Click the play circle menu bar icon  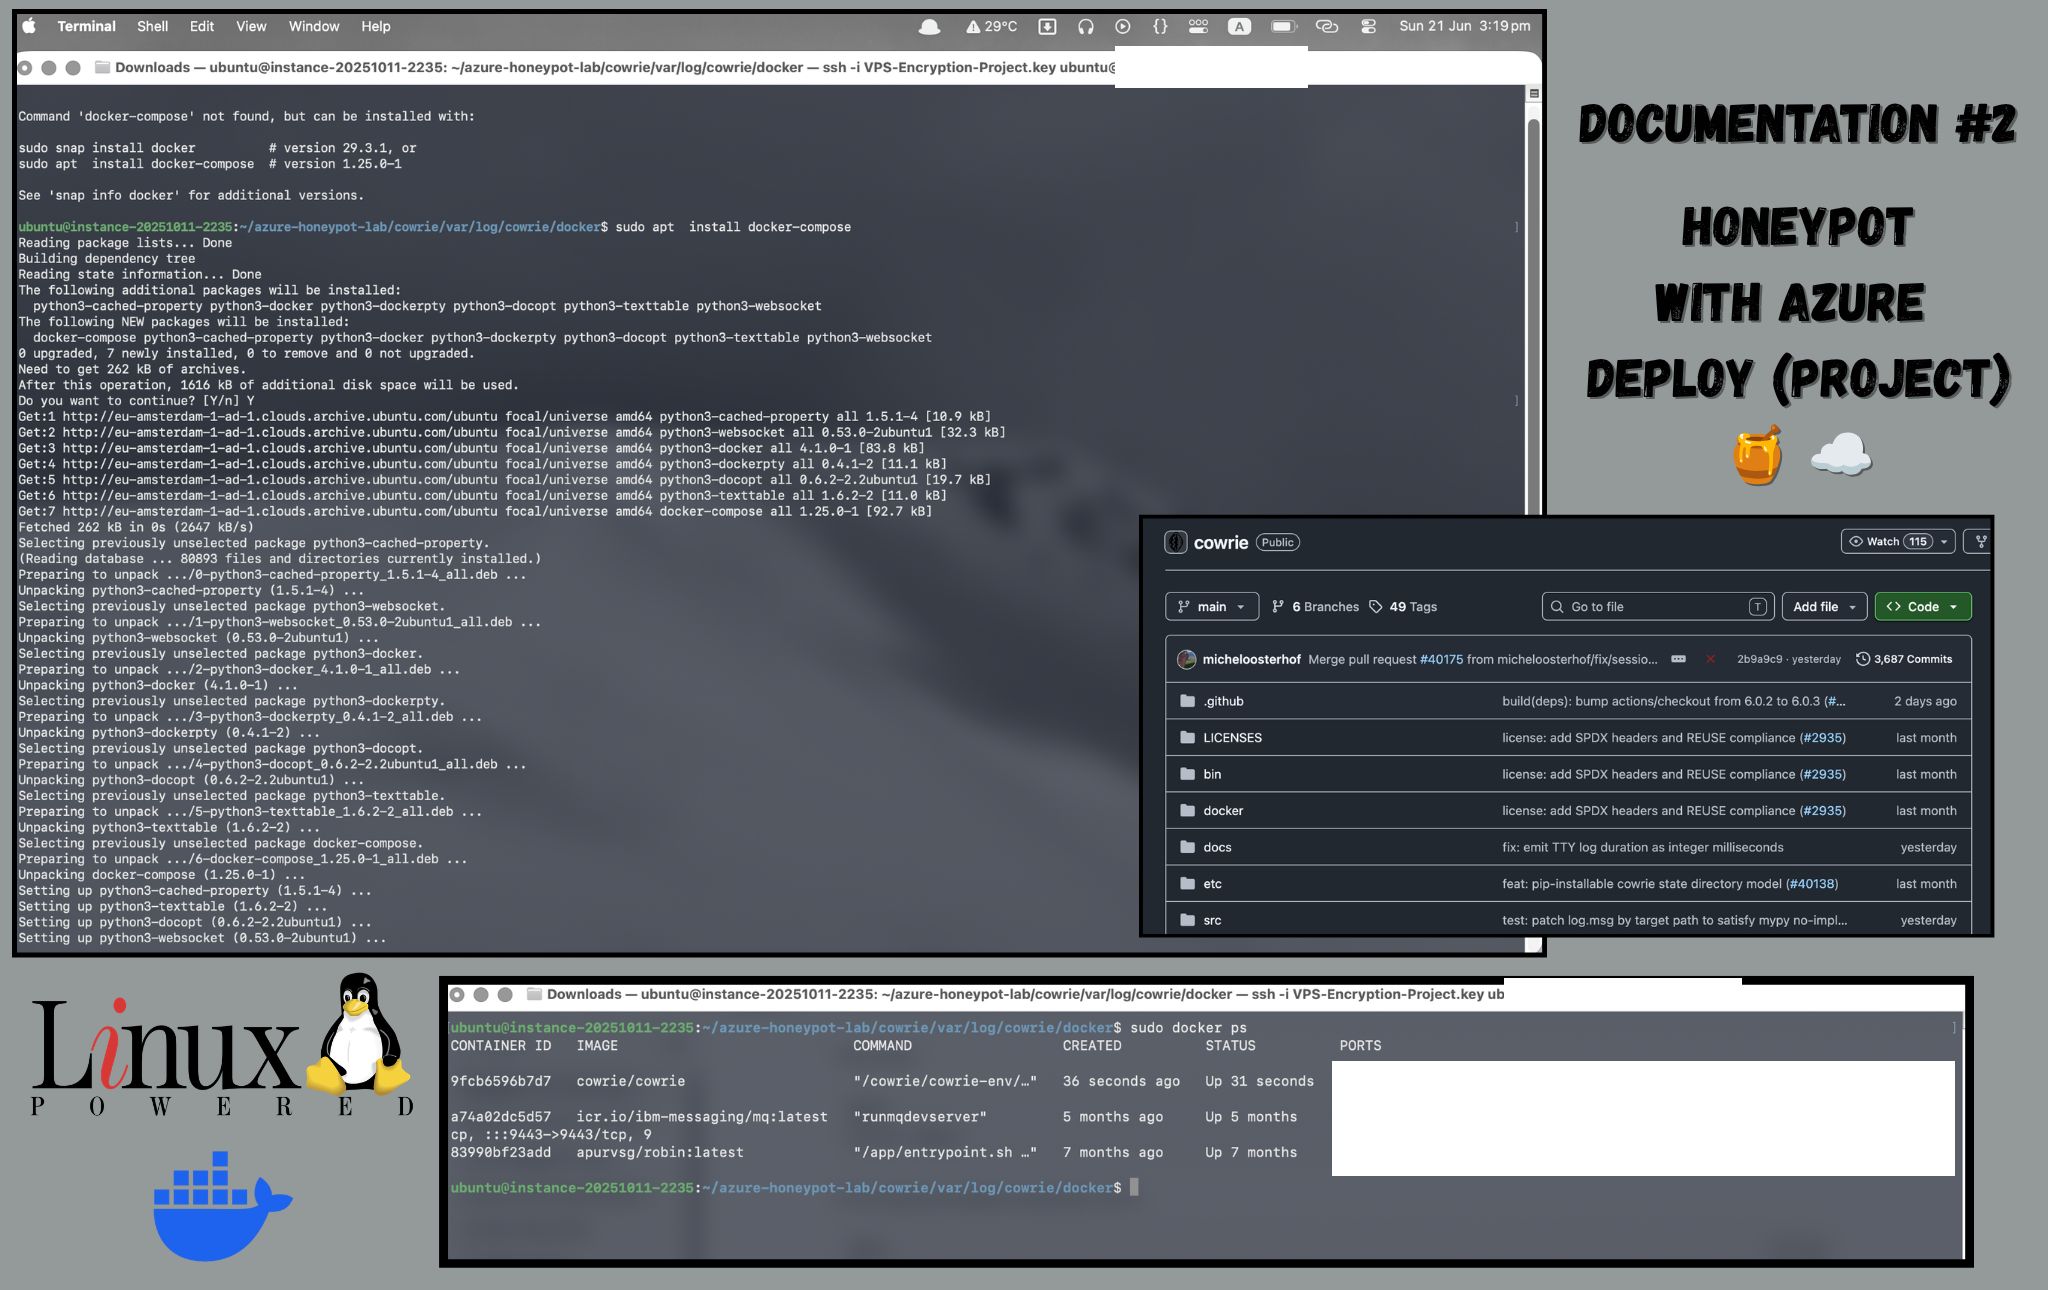coord(1123,27)
